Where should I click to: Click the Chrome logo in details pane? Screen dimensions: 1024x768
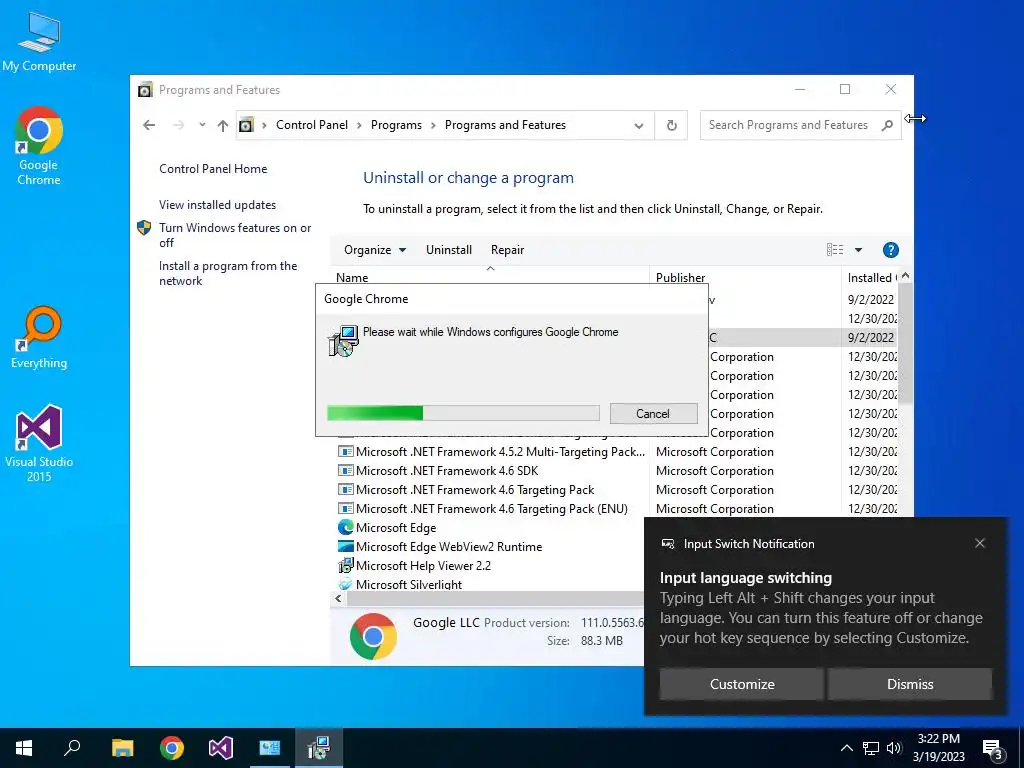coord(373,635)
